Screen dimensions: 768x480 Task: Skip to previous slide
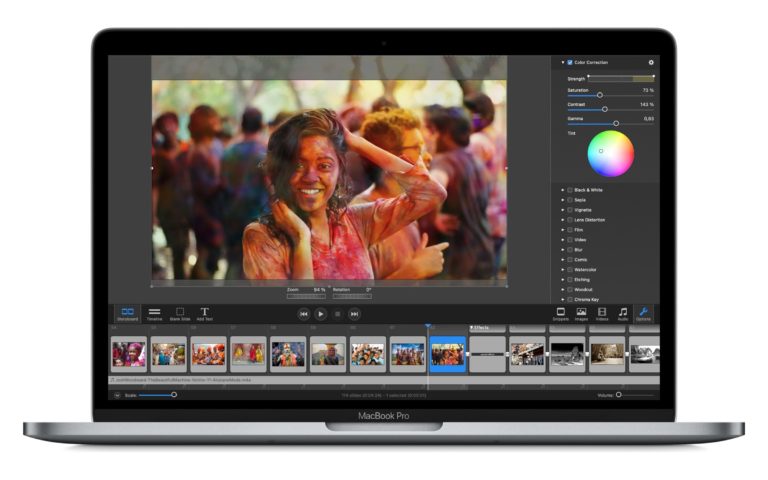(304, 314)
